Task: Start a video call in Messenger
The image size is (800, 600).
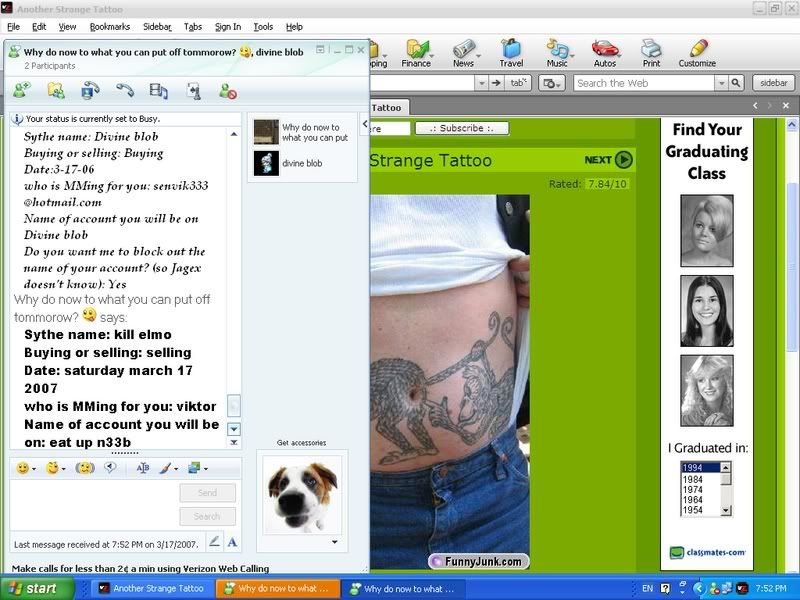Action: 90,91
